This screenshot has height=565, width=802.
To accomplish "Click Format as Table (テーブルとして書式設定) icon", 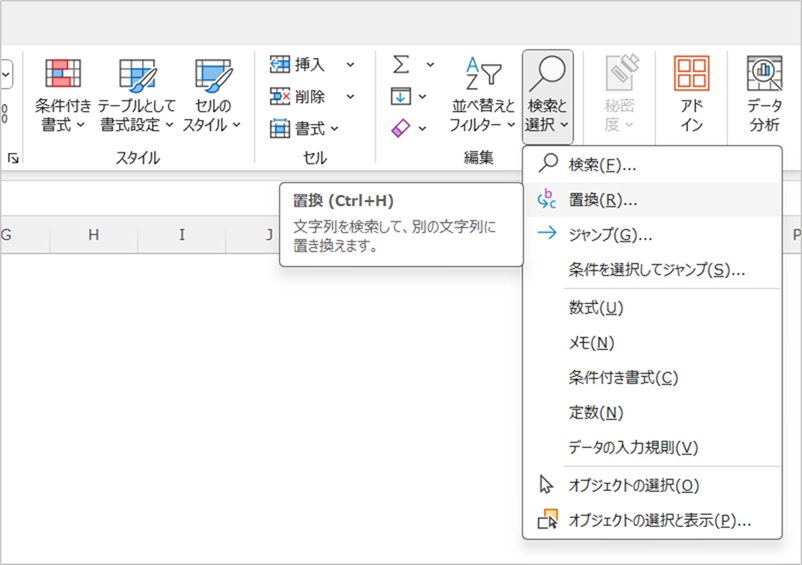I will tap(137, 74).
